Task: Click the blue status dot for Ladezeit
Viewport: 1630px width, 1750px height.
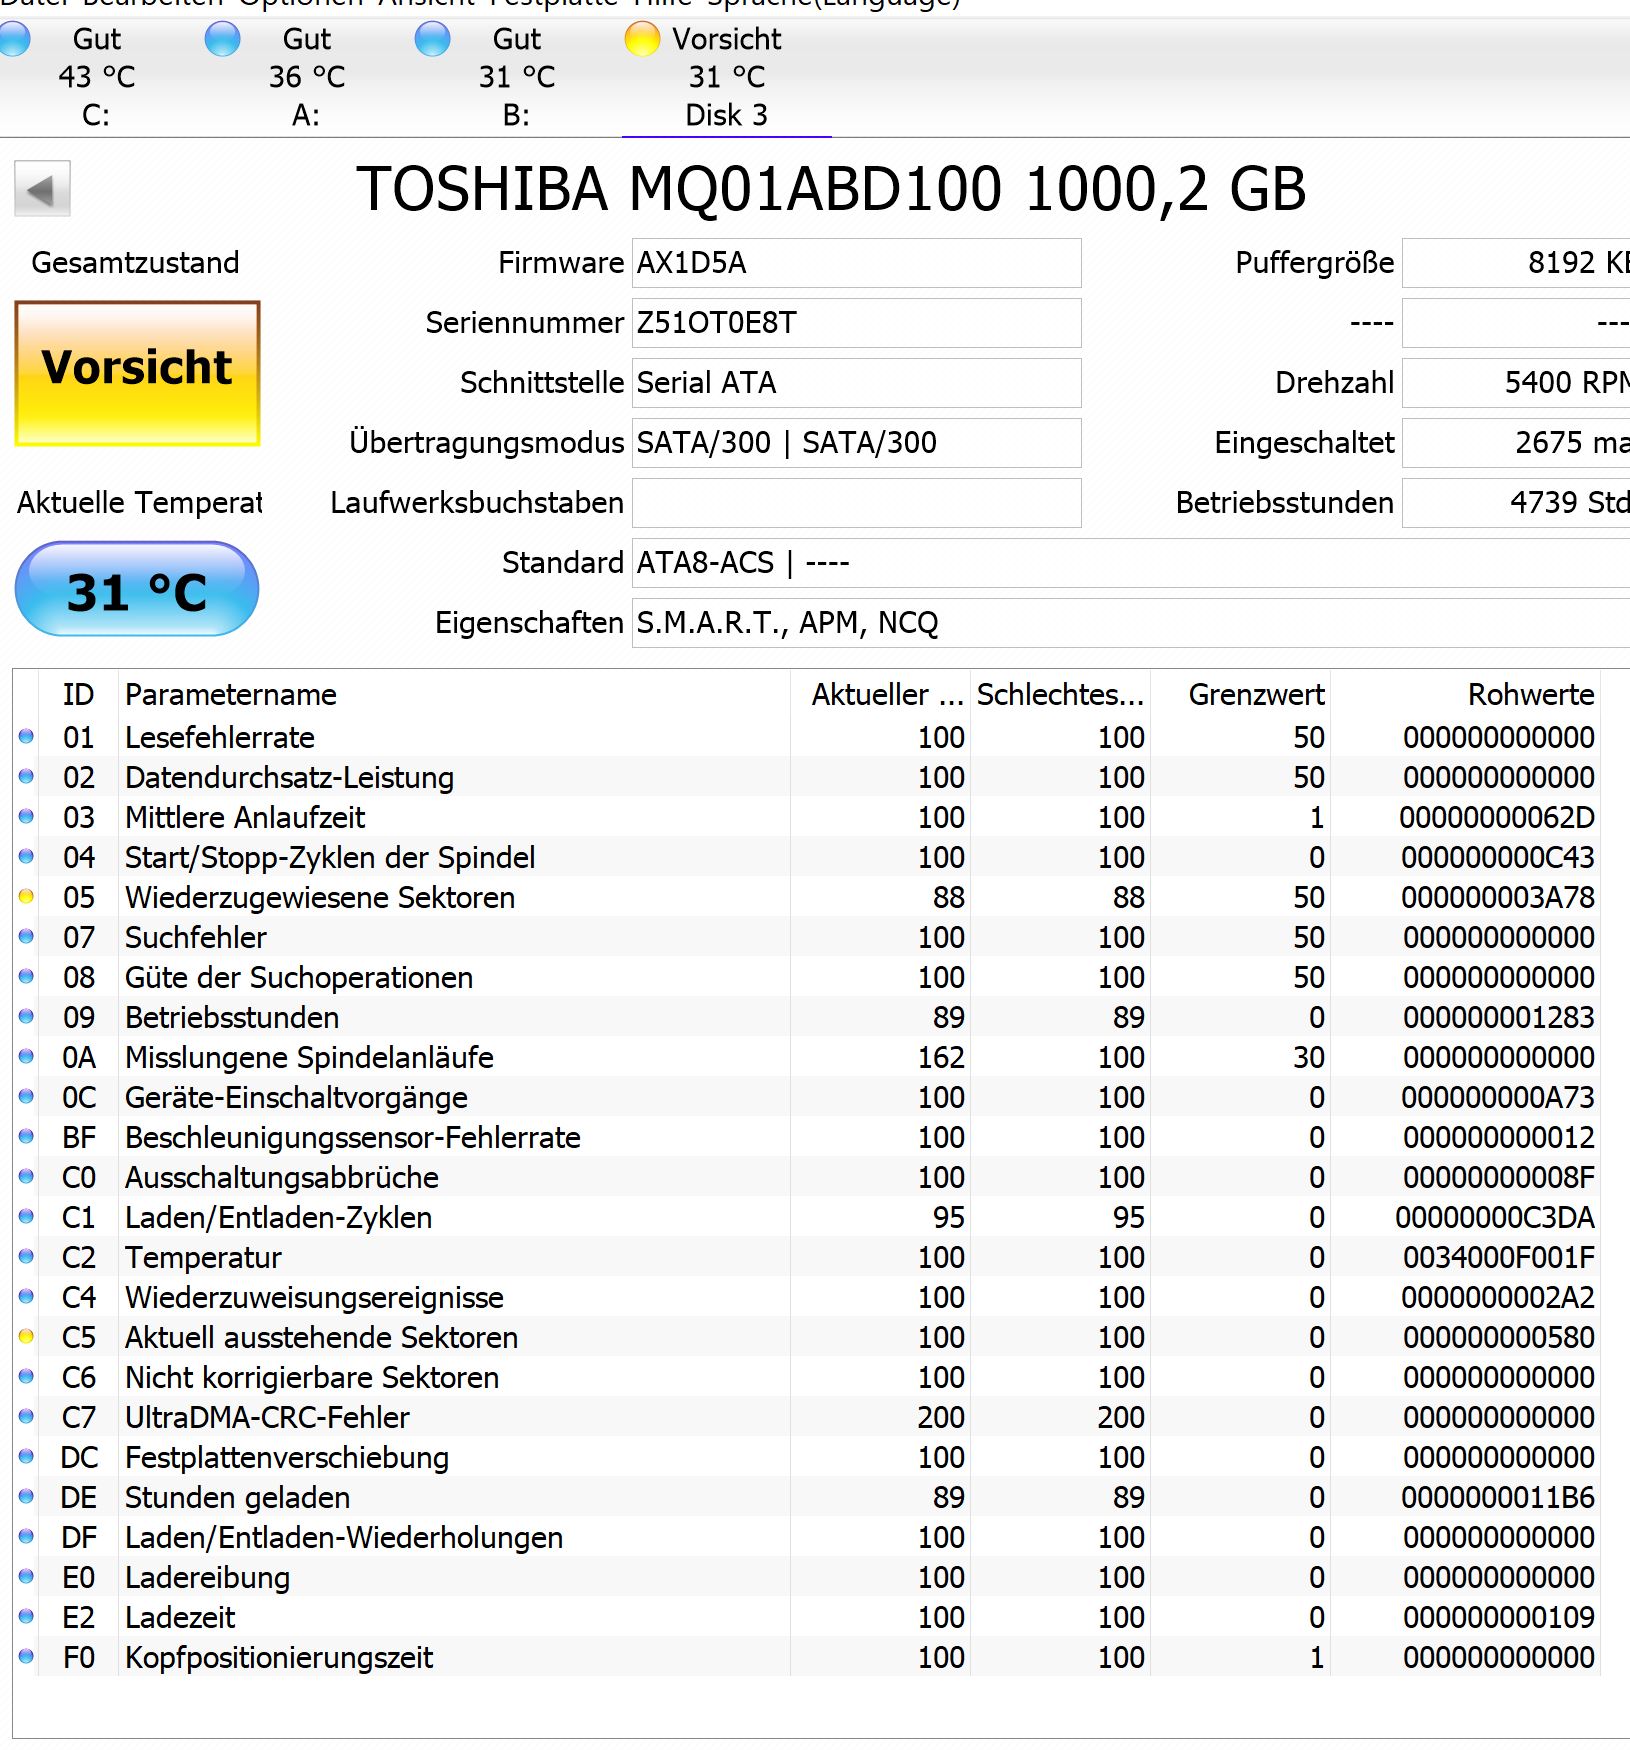Action: coord(26,1616)
